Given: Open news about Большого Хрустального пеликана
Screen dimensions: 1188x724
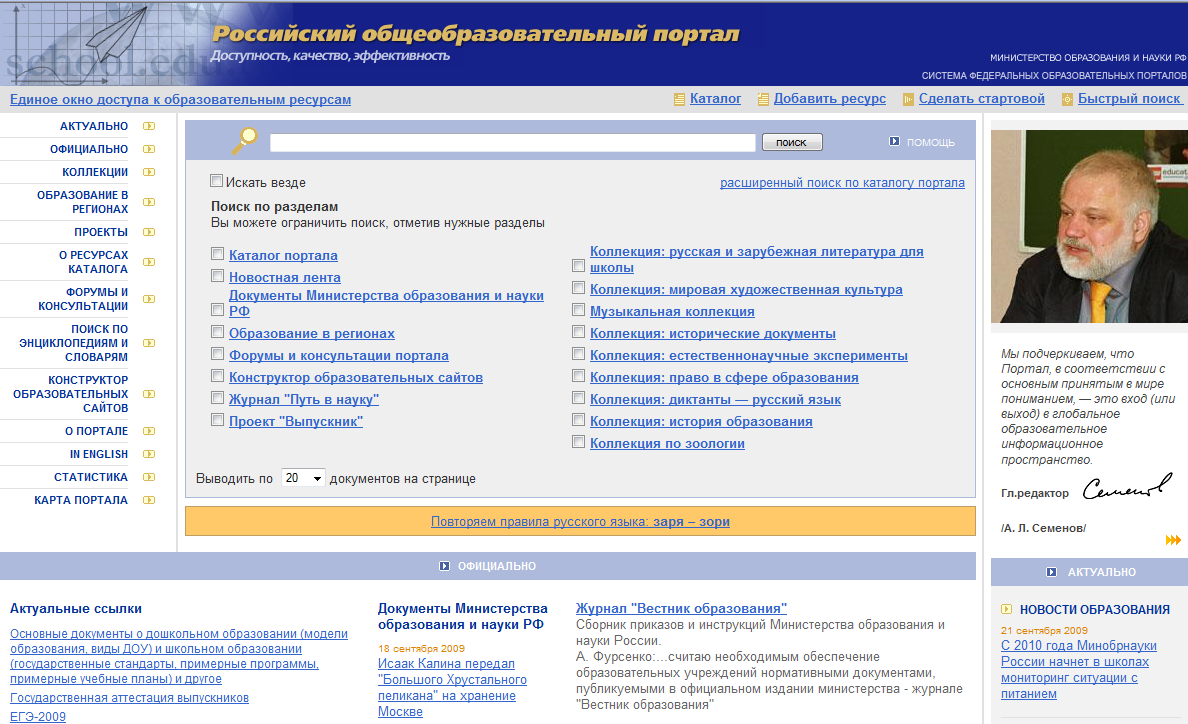Looking at the screenshot, I should pyautogui.click(x=452, y=688).
